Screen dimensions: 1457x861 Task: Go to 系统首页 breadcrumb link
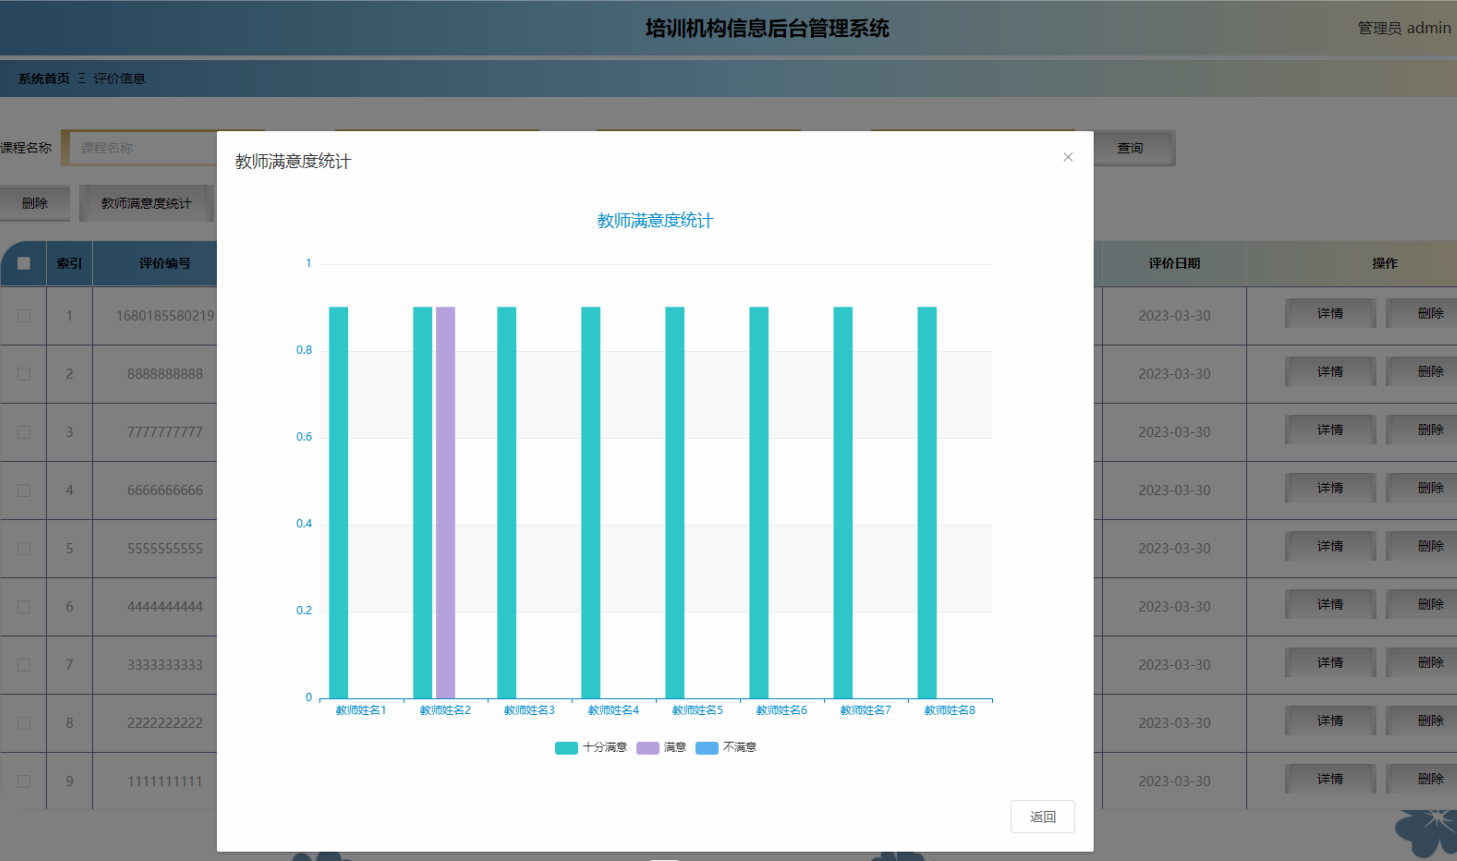[x=44, y=79]
